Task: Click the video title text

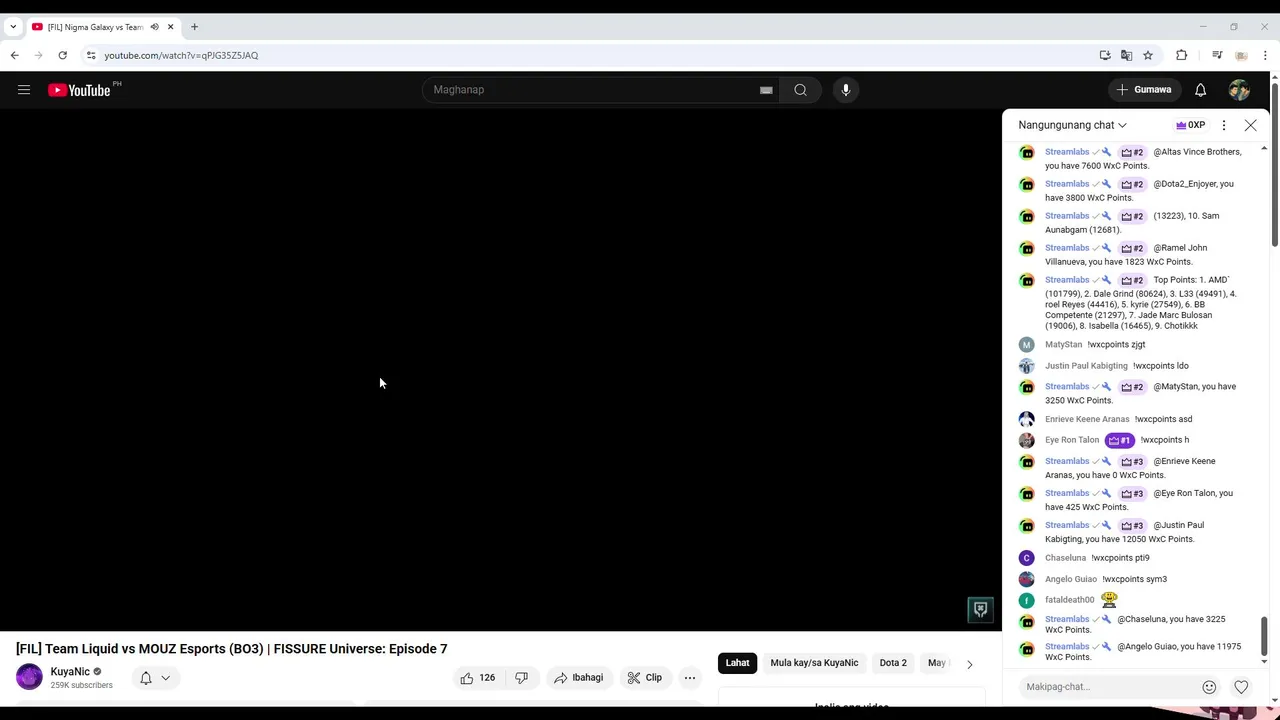Action: (x=232, y=649)
